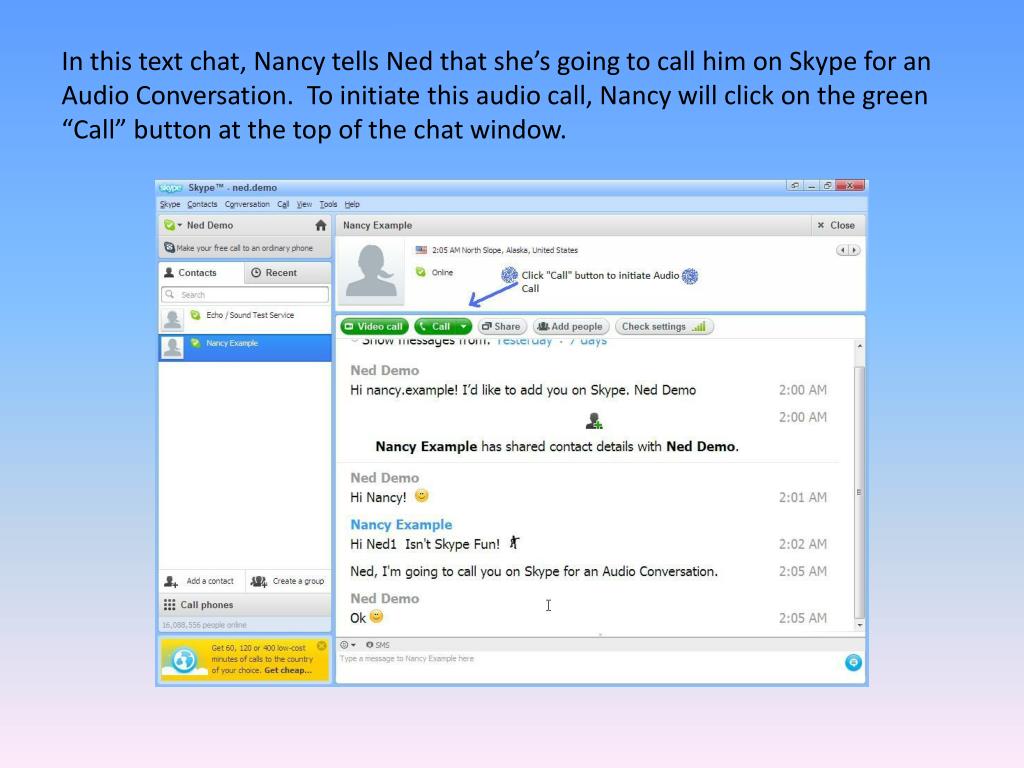Switch to the Contacts tab
The image size is (1024, 768).
(201, 272)
